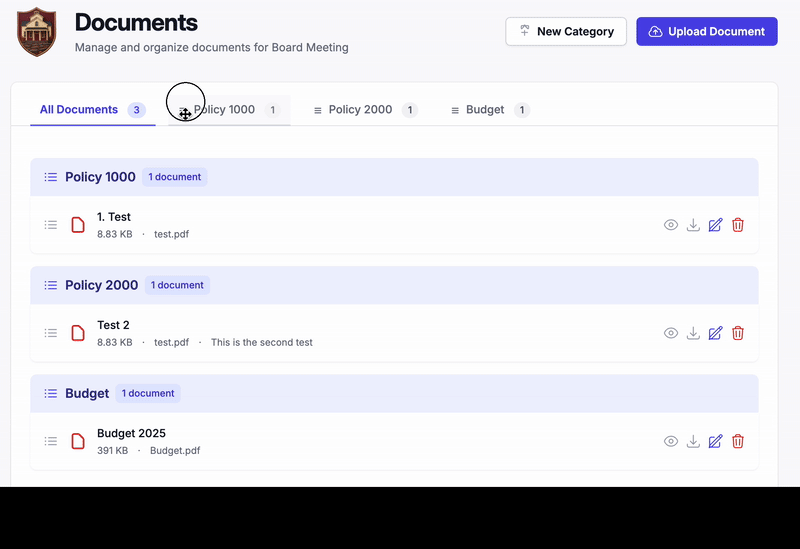Open the Budget tab

(x=490, y=110)
